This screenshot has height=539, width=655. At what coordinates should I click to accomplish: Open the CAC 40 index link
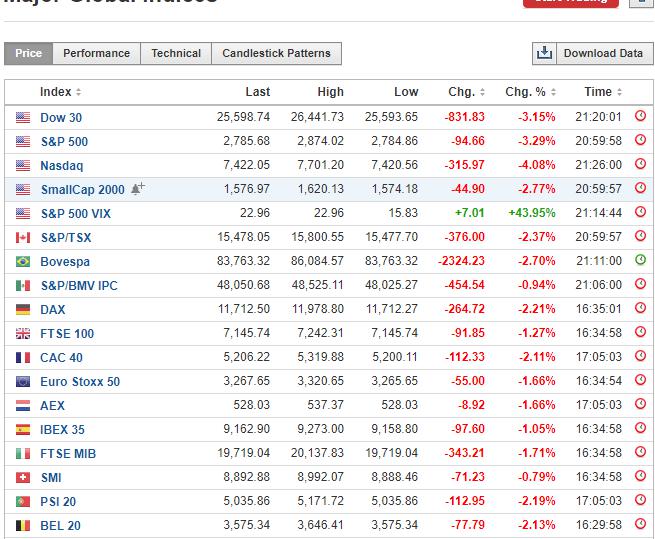click(x=61, y=358)
